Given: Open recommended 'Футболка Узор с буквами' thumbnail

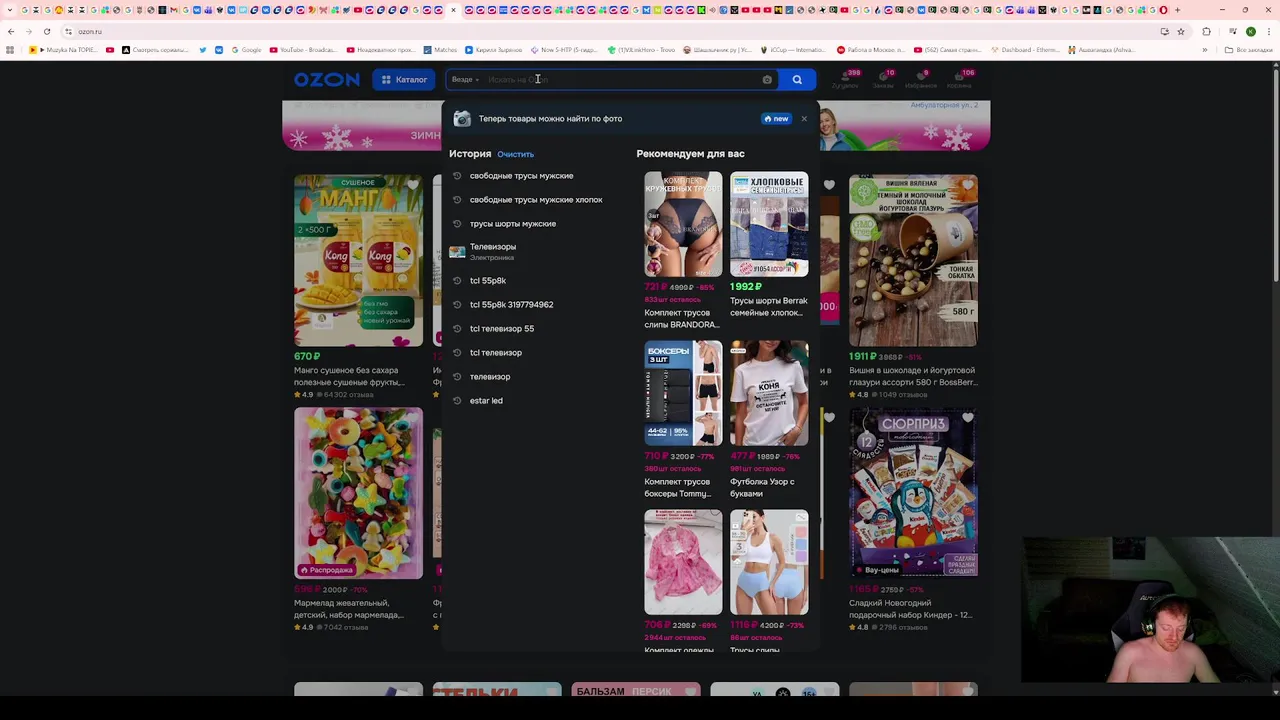Looking at the screenshot, I should click(769, 393).
